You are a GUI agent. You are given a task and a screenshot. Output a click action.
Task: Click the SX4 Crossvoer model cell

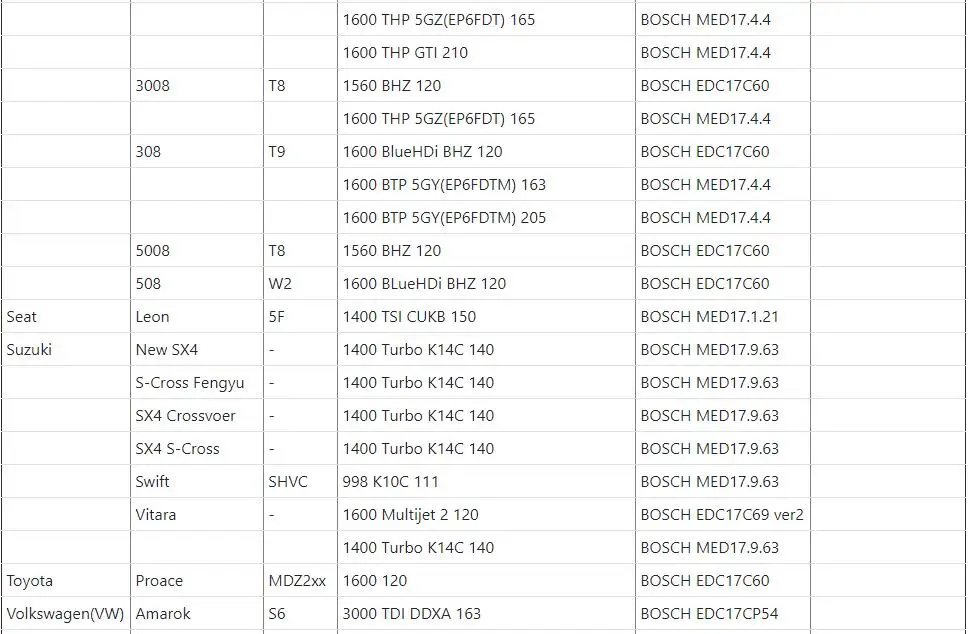pyautogui.click(x=197, y=415)
